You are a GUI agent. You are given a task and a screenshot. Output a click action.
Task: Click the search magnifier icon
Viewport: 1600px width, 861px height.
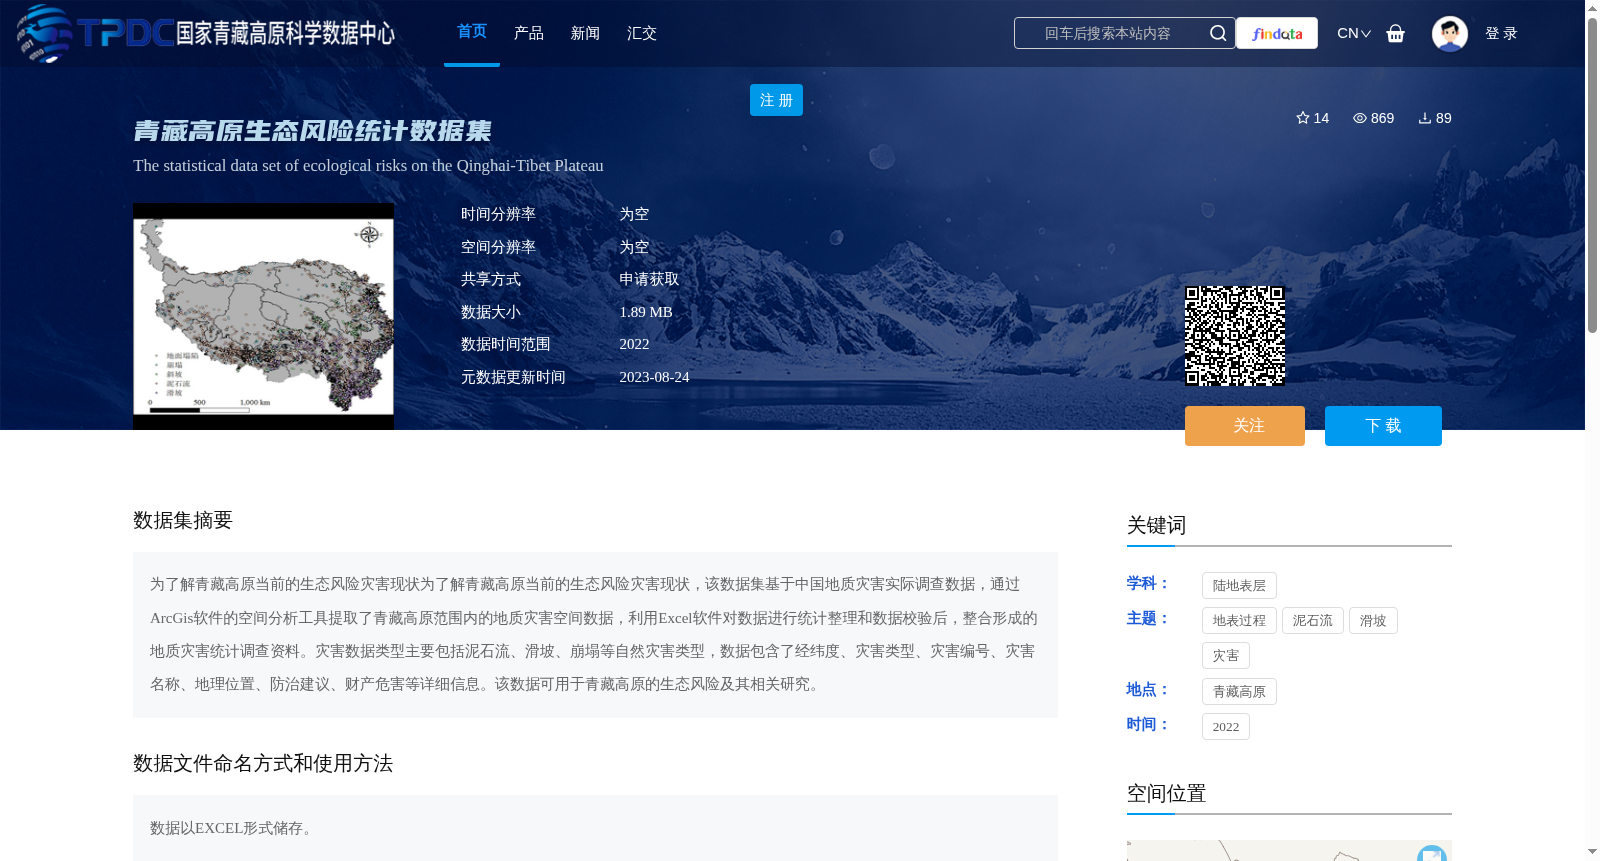point(1218,33)
